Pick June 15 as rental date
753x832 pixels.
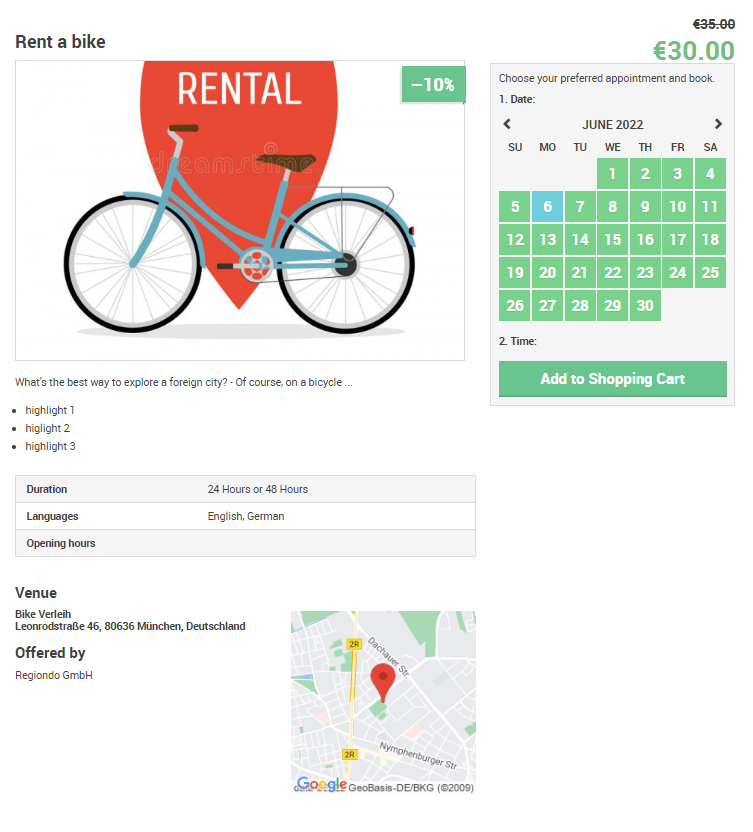point(612,239)
